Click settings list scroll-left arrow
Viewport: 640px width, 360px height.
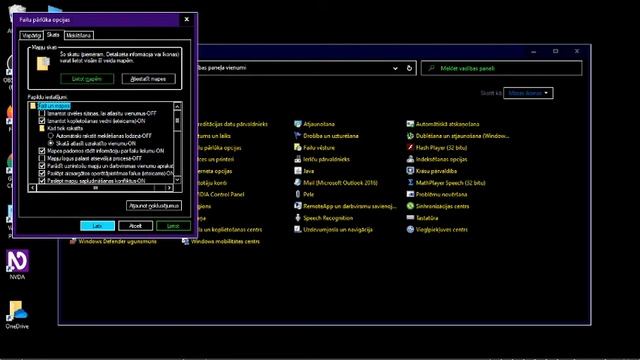click(x=32, y=188)
